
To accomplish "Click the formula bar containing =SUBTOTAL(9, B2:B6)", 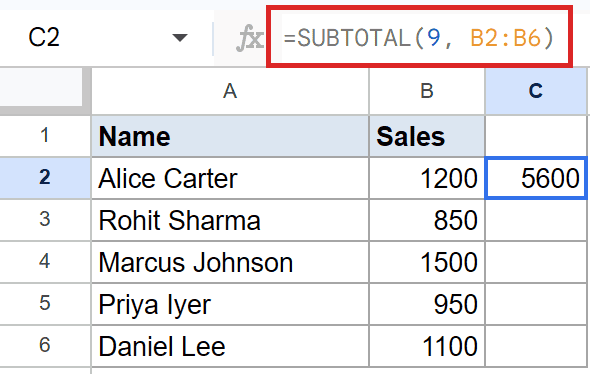I will (x=419, y=38).
